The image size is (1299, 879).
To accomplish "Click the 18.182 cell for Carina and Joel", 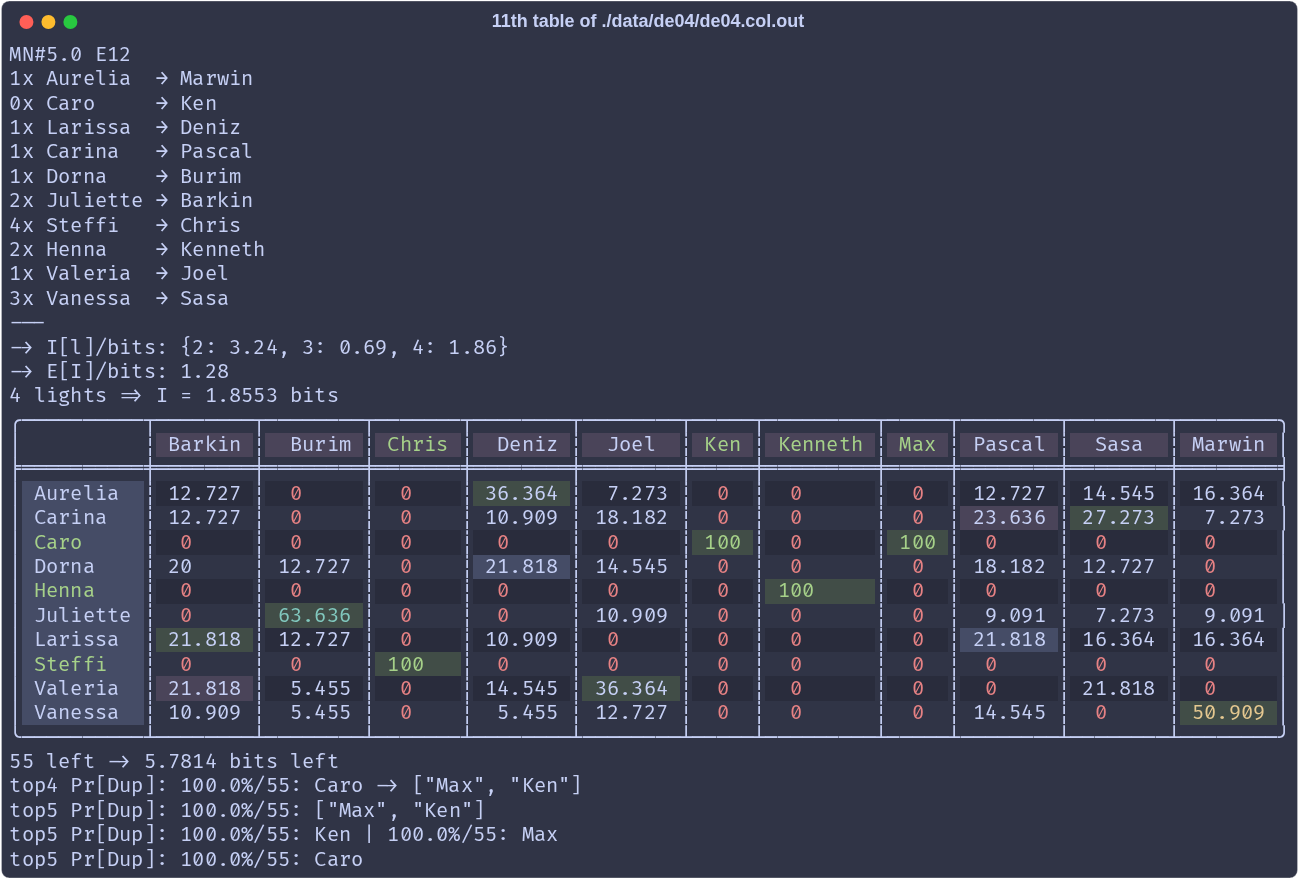I will [631, 517].
